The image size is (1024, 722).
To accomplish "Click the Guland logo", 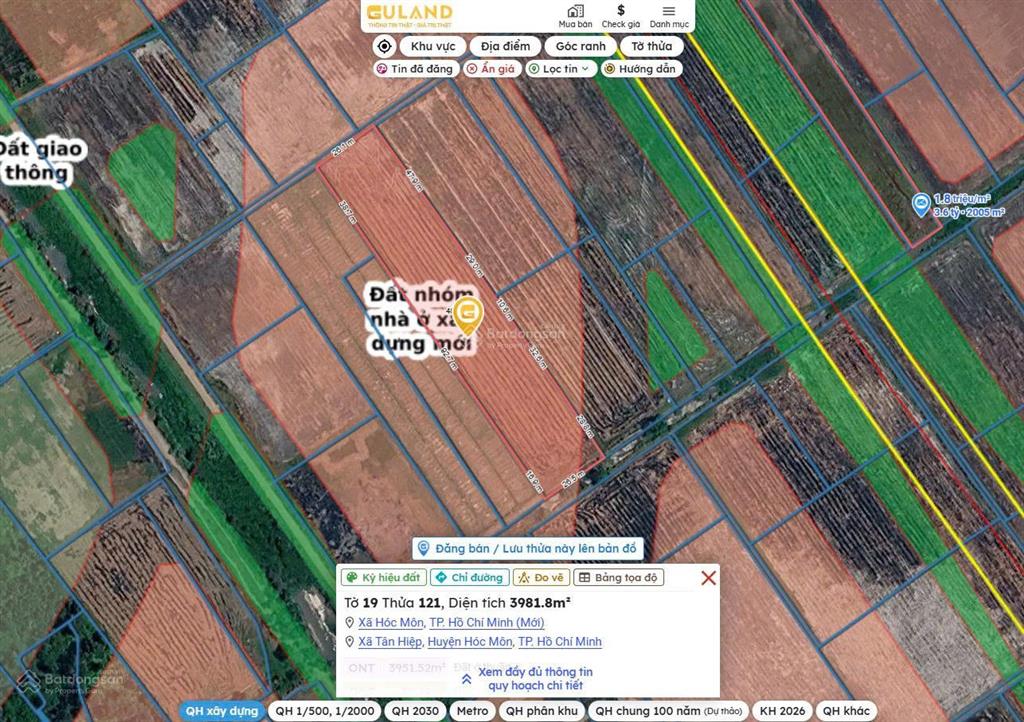I will point(409,15).
